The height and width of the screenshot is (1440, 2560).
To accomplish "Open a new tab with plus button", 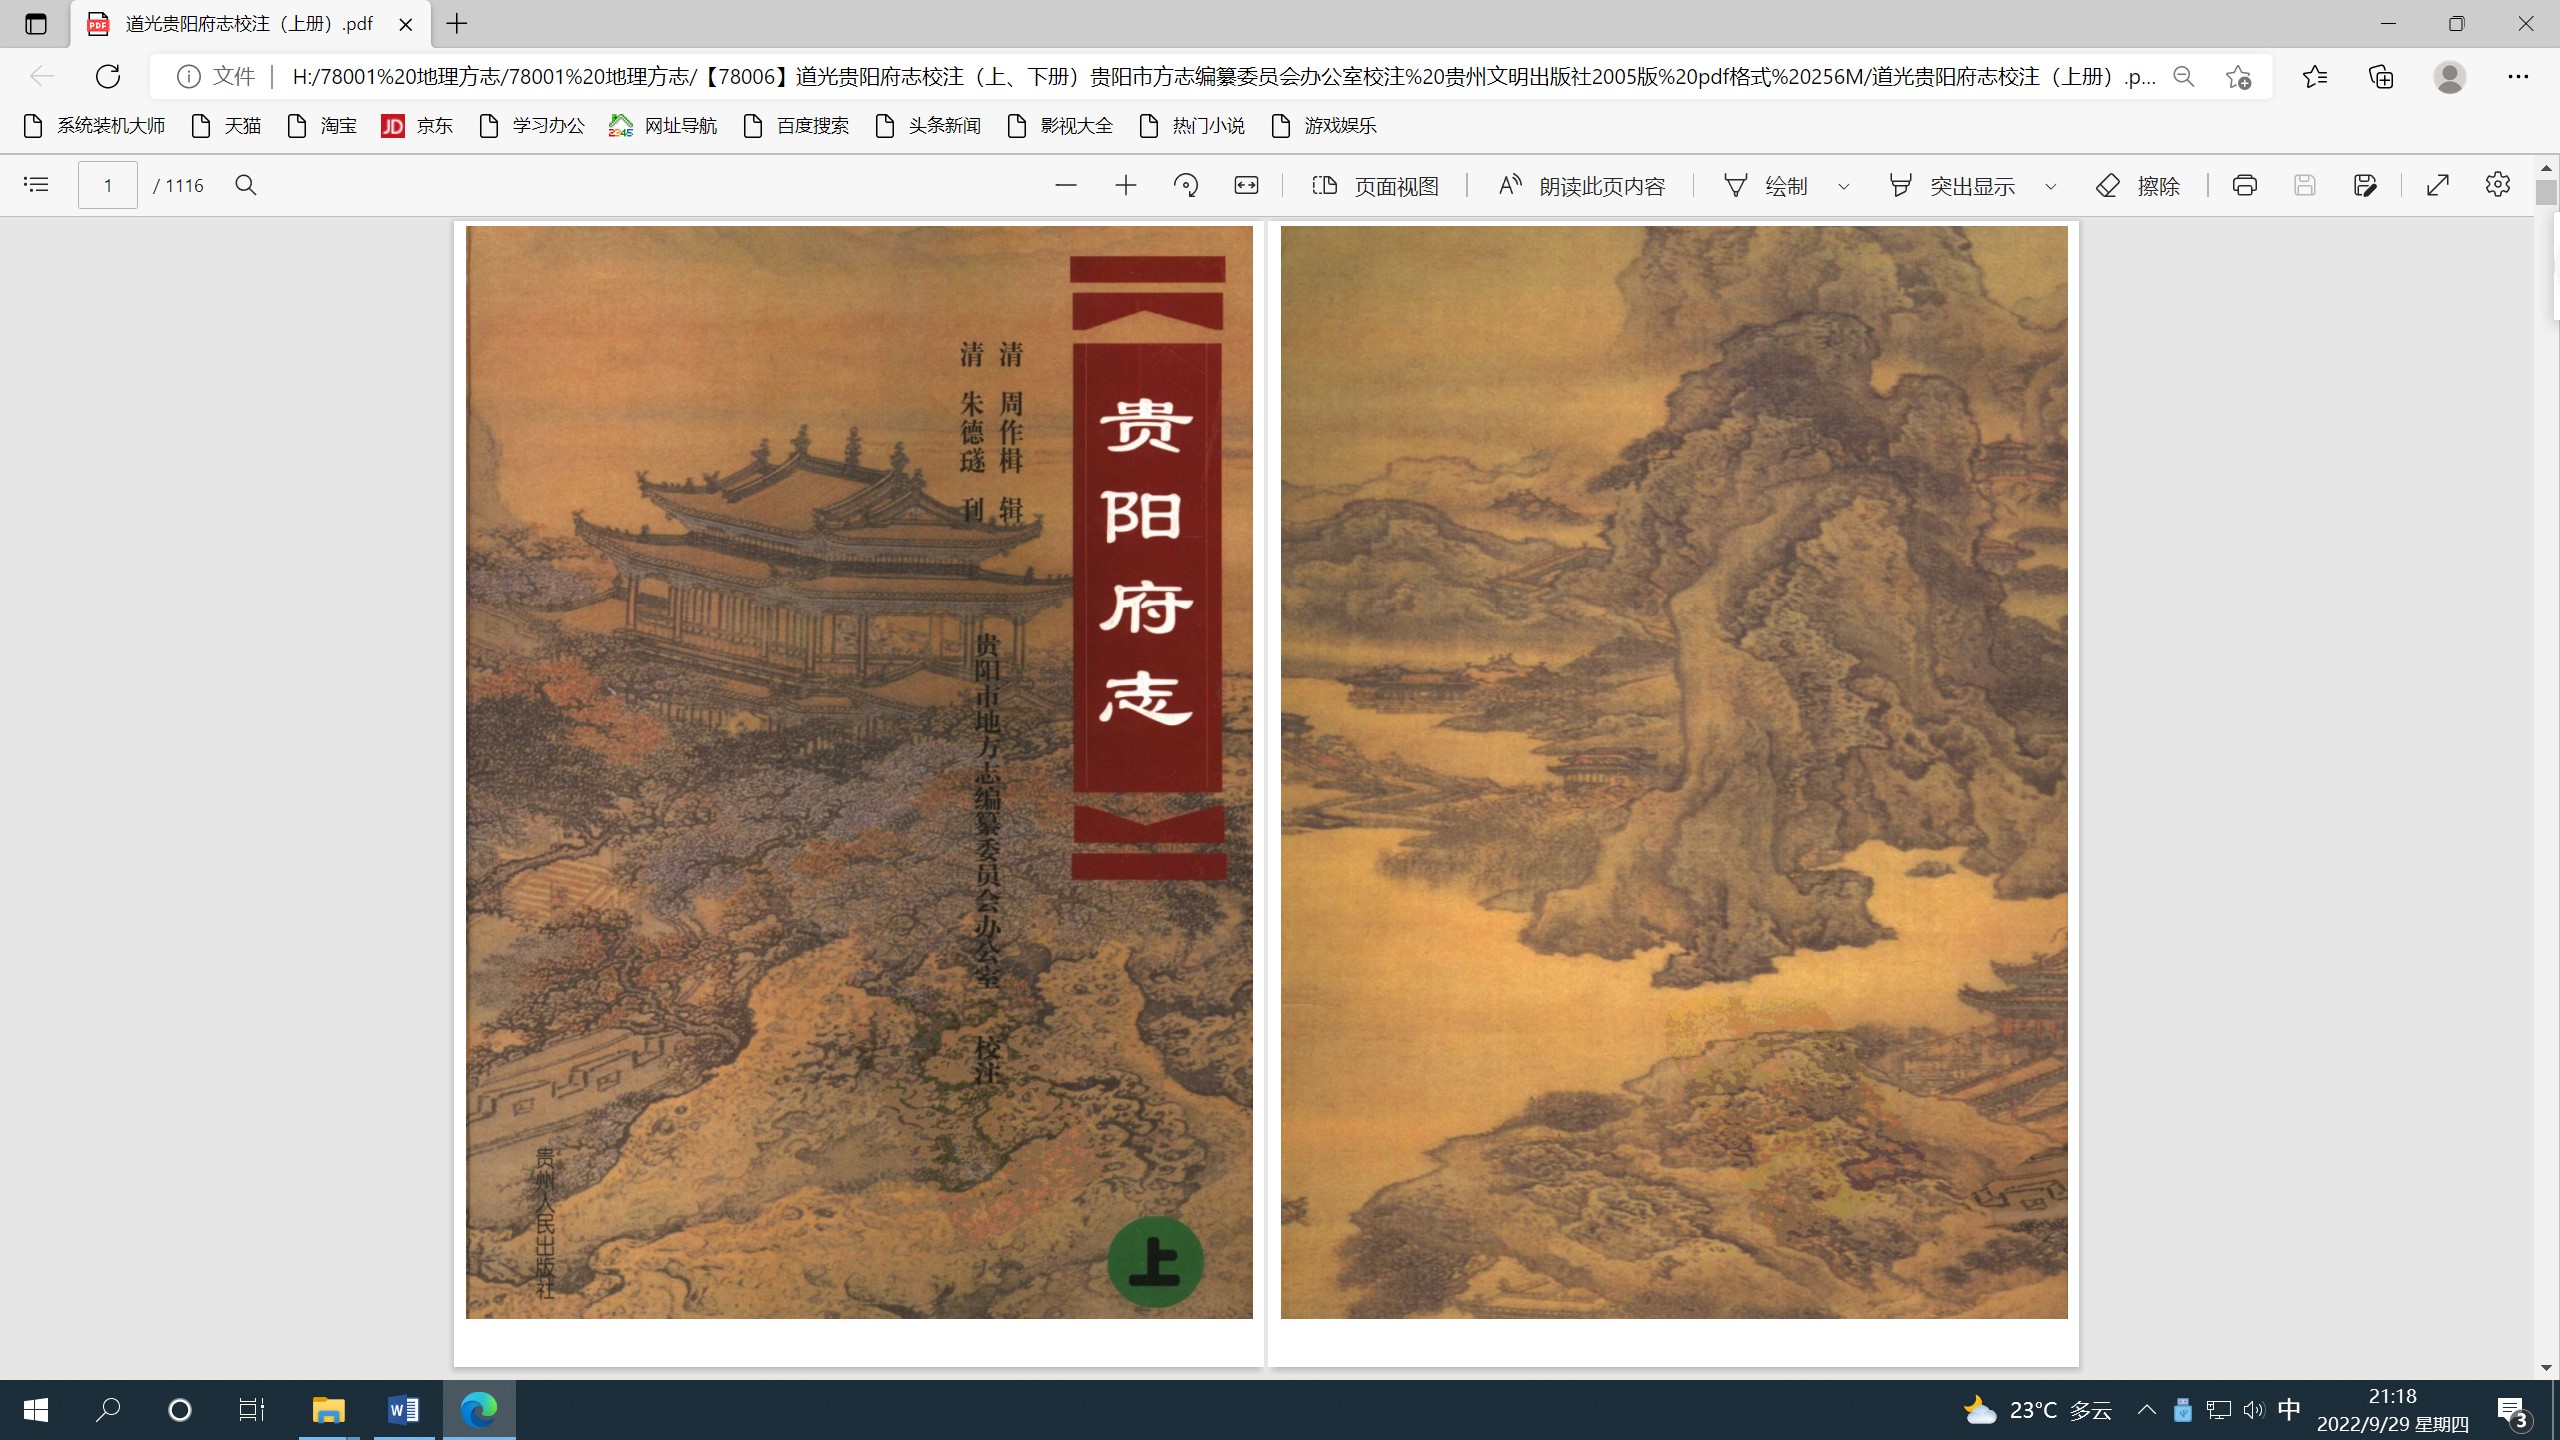I will 457,24.
